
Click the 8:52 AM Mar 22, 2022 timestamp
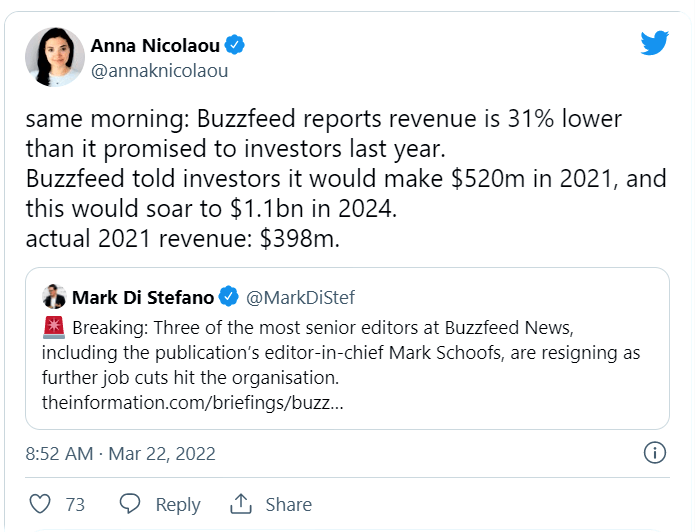[x=121, y=454]
